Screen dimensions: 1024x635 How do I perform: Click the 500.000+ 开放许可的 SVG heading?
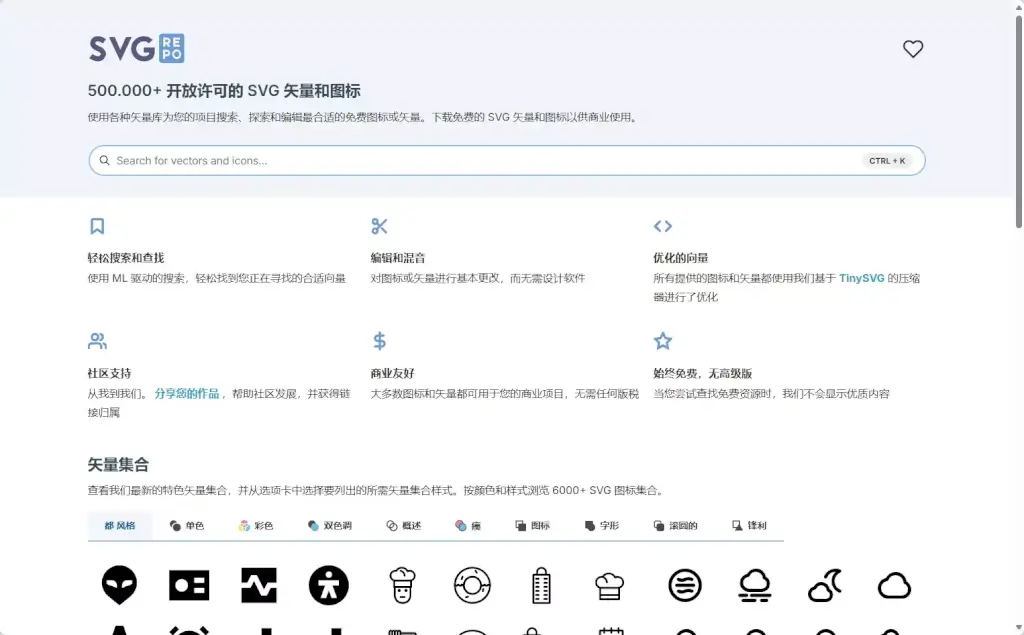point(224,91)
